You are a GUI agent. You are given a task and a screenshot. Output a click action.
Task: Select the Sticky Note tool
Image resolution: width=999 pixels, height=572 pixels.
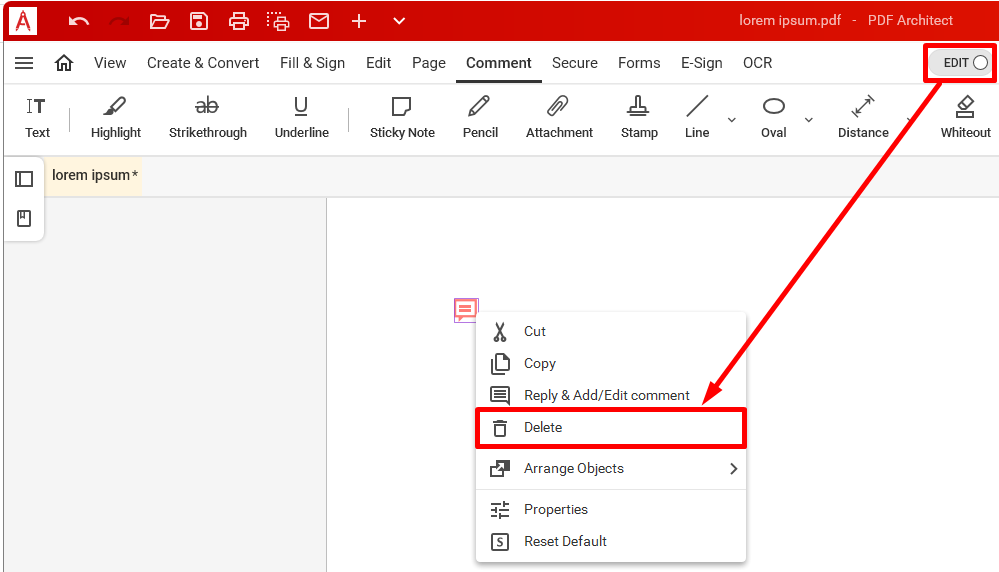(402, 118)
